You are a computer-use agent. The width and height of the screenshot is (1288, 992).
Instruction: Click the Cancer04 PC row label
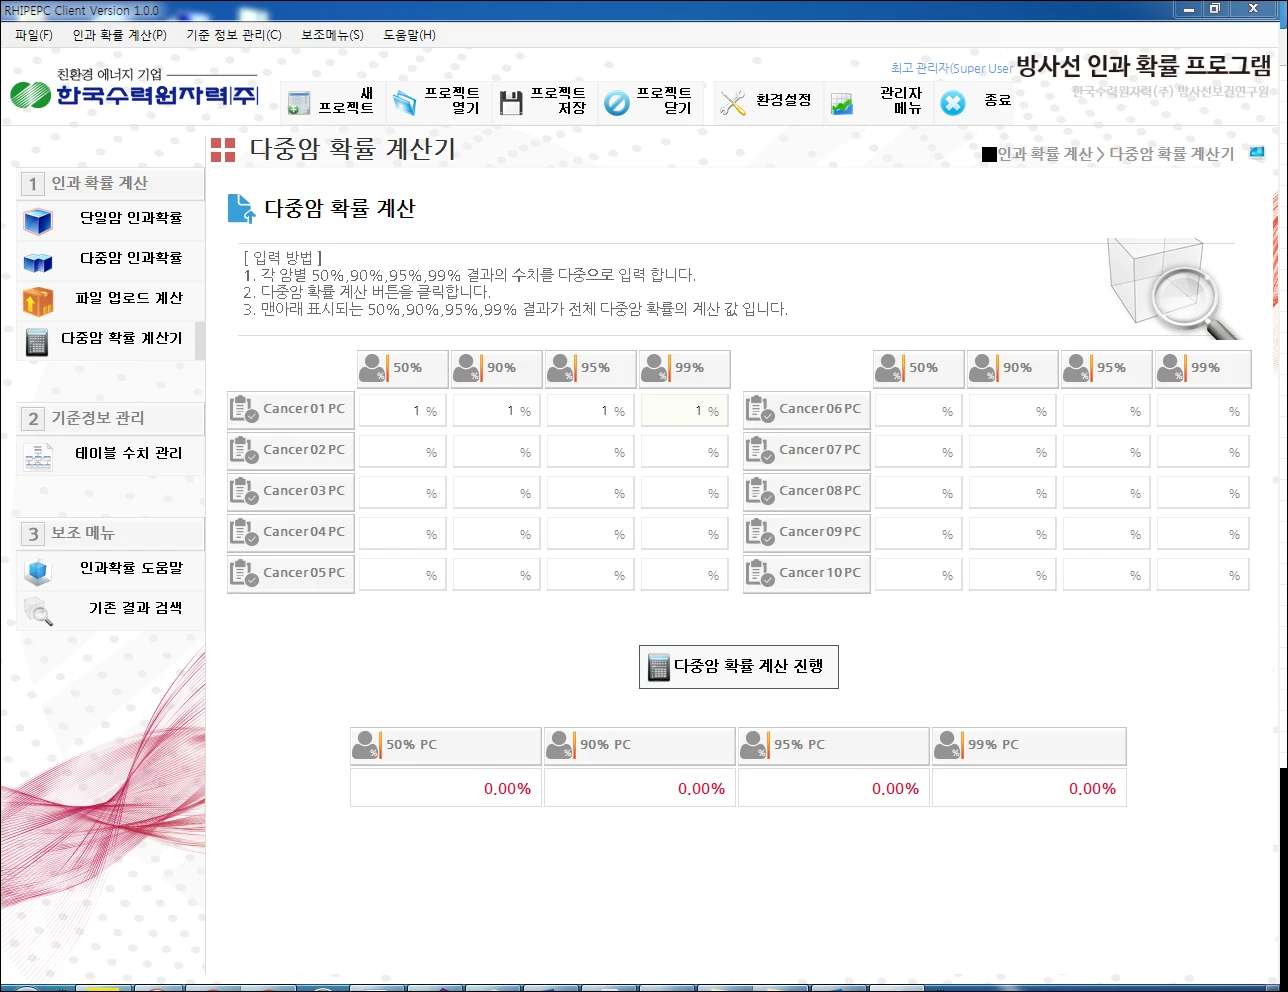[291, 533]
